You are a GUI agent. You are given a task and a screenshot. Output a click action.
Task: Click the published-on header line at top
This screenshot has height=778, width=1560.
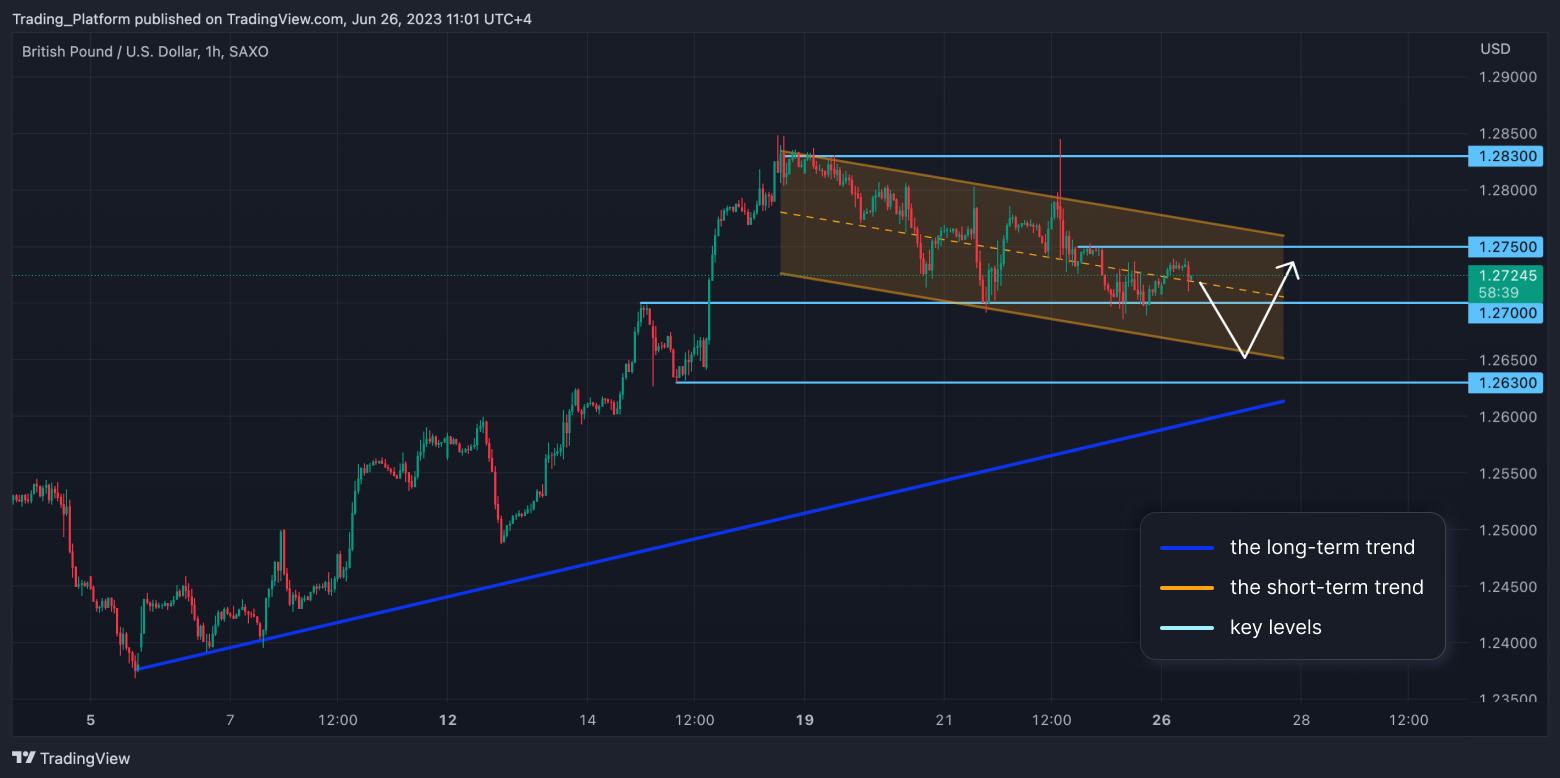271,19
